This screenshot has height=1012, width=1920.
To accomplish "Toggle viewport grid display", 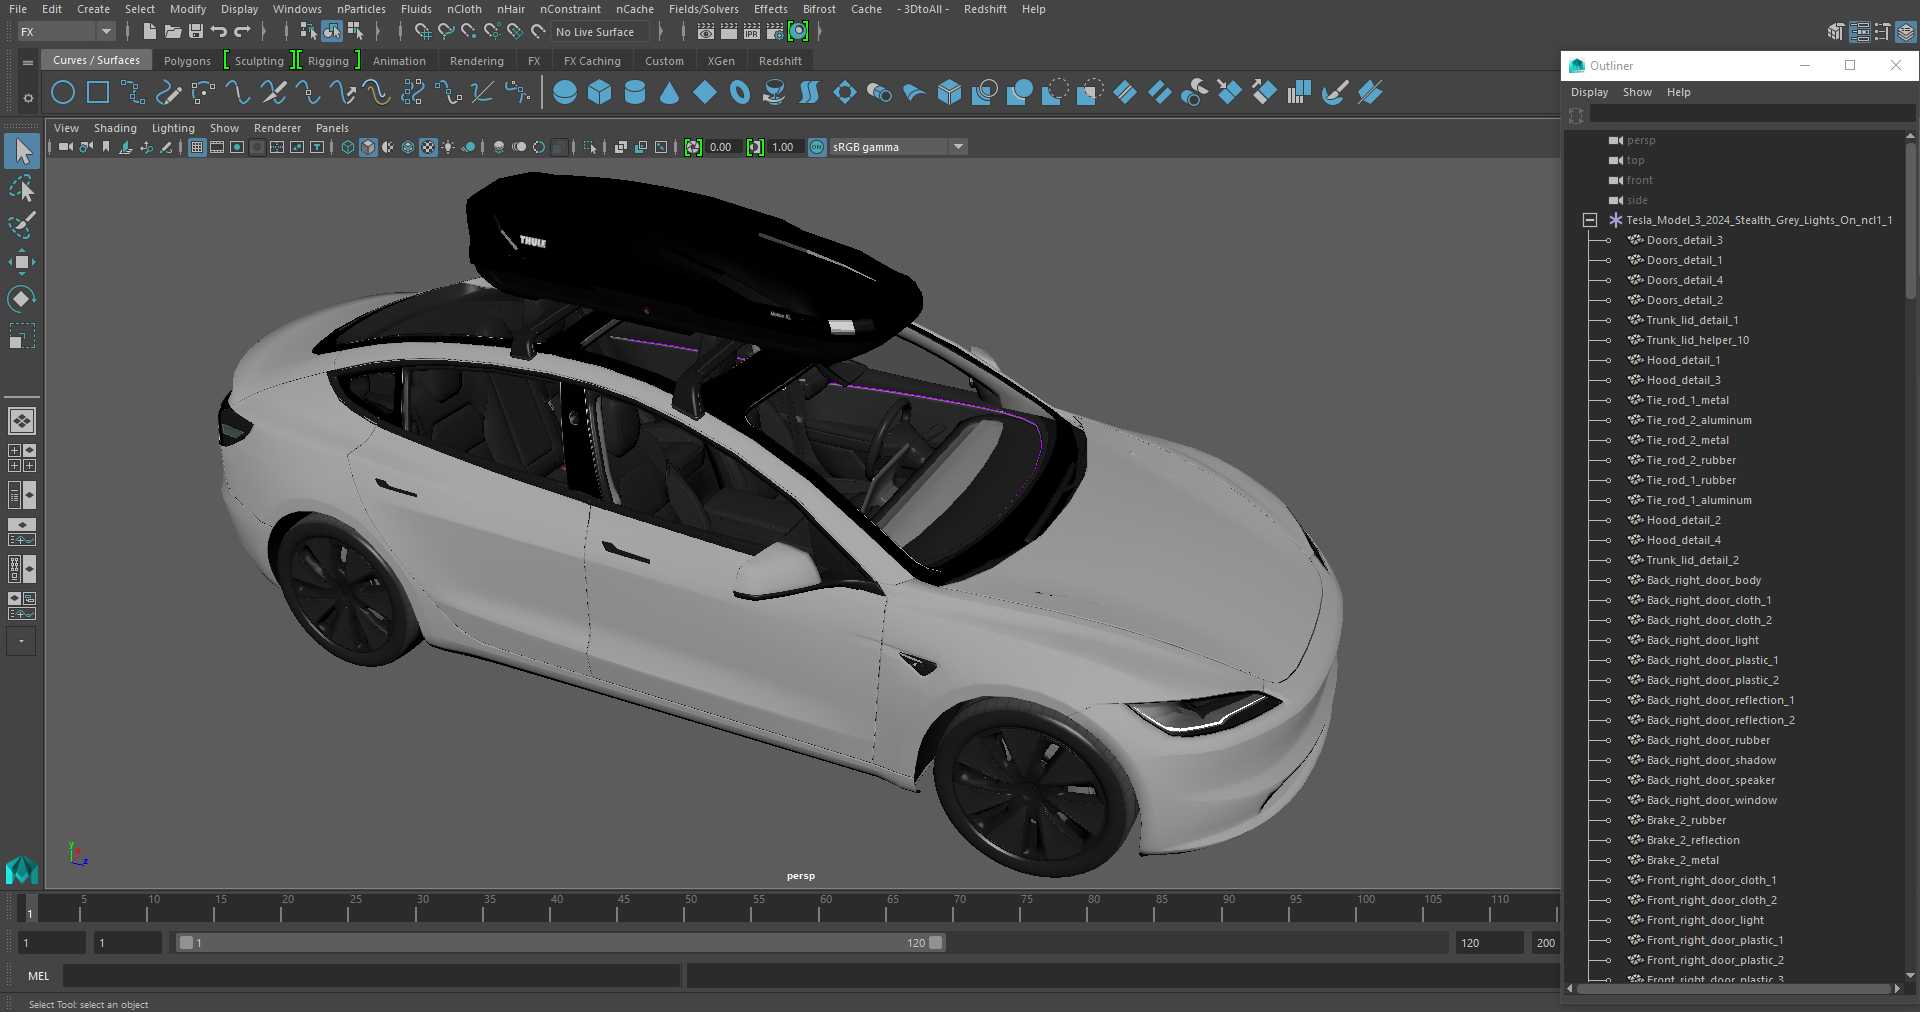I will (197, 147).
